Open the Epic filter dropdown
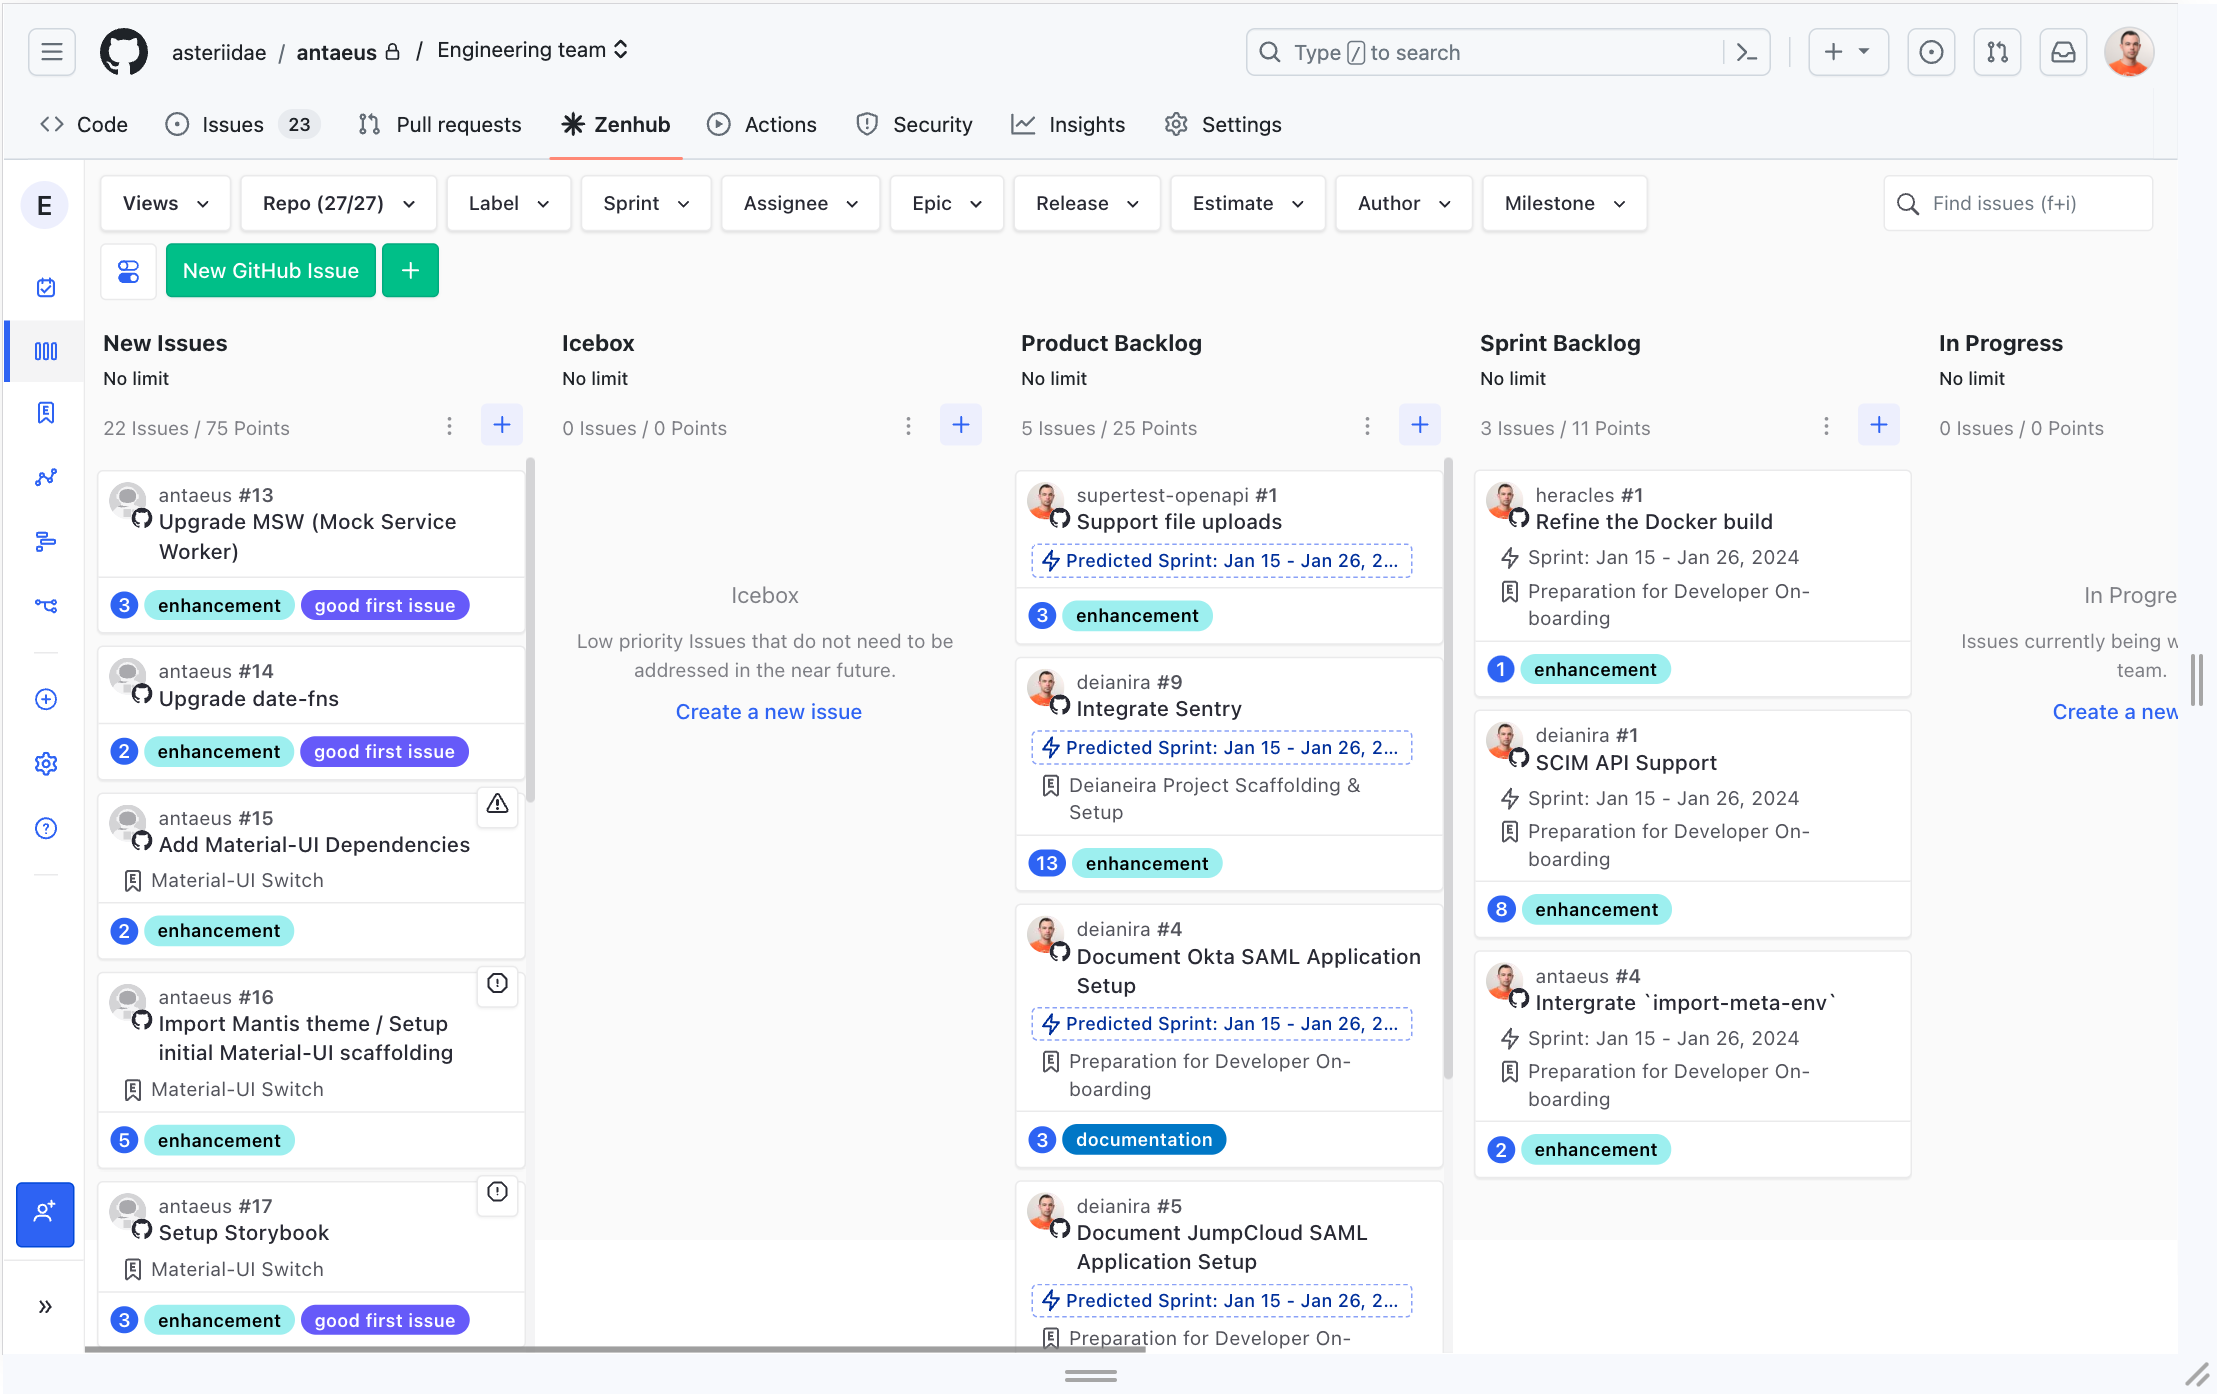The image size is (2222, 1398). click(947, 204)
